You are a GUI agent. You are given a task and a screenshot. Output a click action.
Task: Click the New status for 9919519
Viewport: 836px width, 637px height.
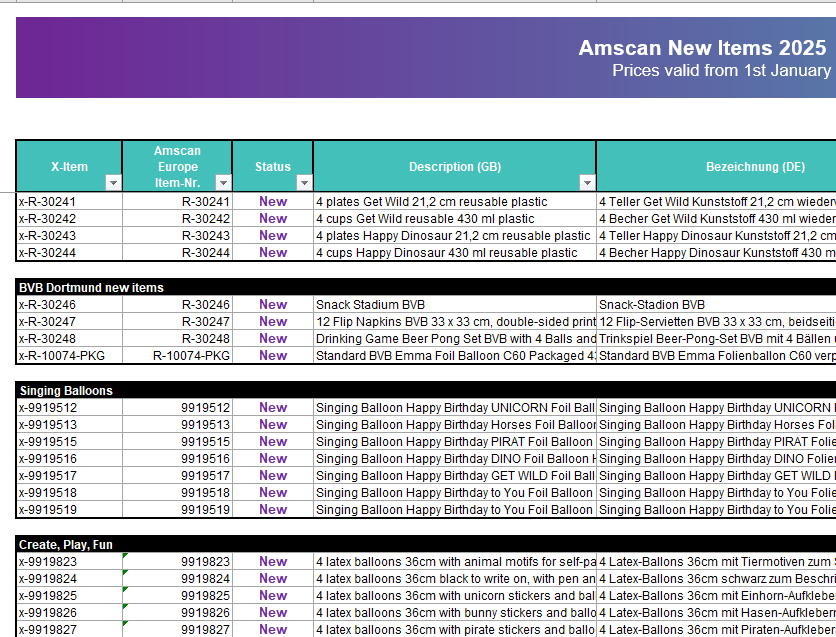(273, 510)
